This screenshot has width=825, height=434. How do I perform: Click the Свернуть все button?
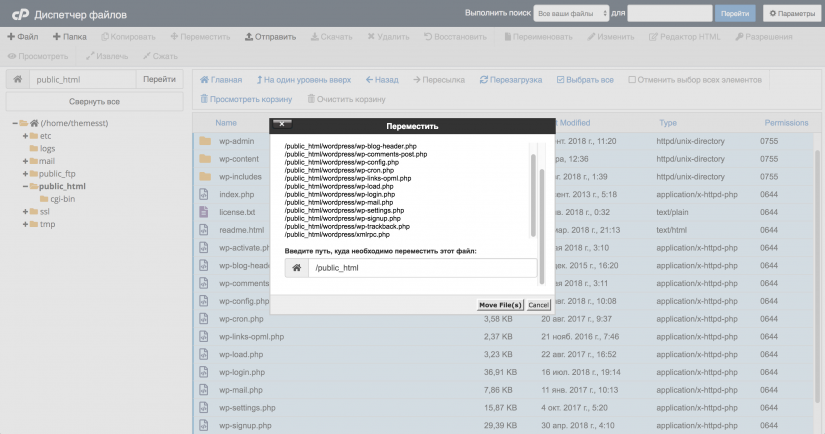click(94, 102)
